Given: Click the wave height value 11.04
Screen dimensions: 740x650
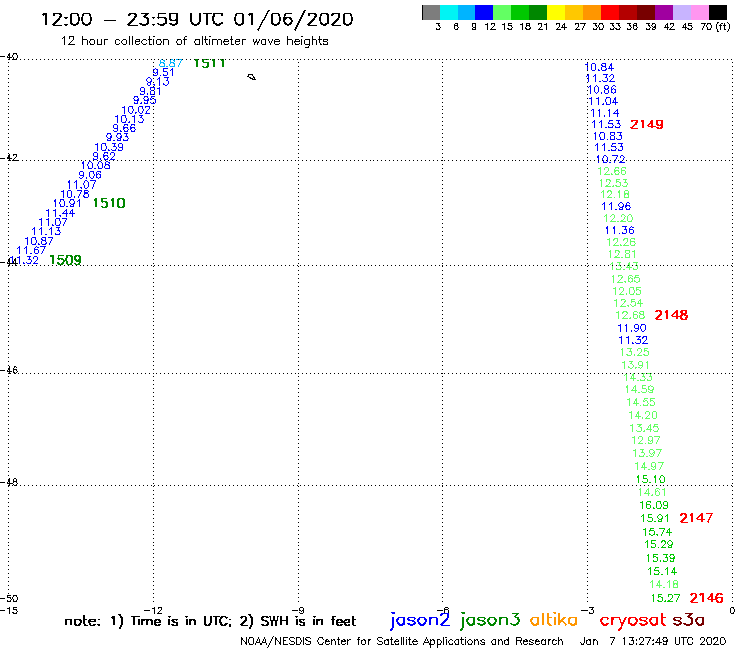Looking at the screenshot, I should (603, 101).
